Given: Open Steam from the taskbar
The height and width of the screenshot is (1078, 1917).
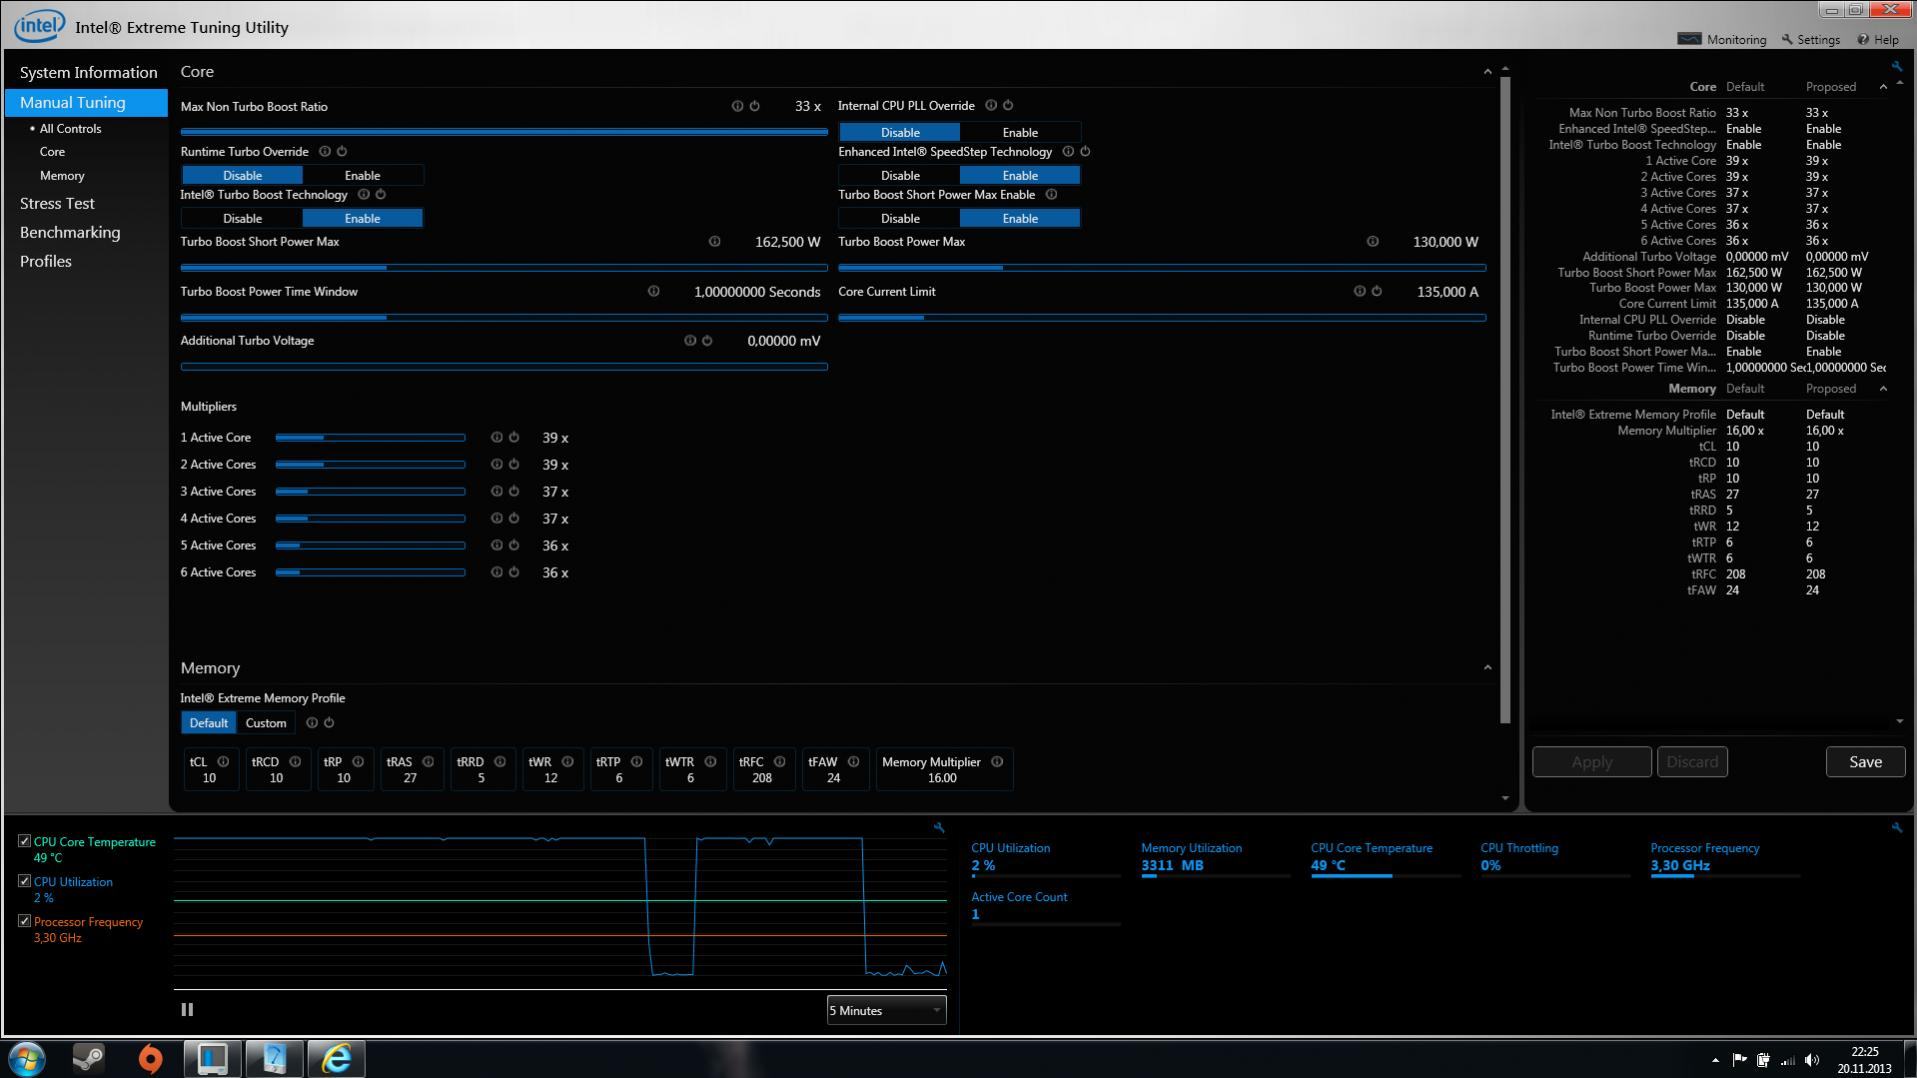Looking at the screenshot, I should (x=89, y=1058).
